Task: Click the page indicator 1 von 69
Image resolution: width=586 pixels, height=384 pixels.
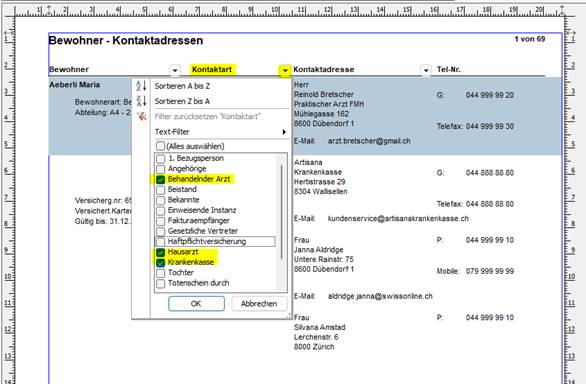Action: (530, 39)
